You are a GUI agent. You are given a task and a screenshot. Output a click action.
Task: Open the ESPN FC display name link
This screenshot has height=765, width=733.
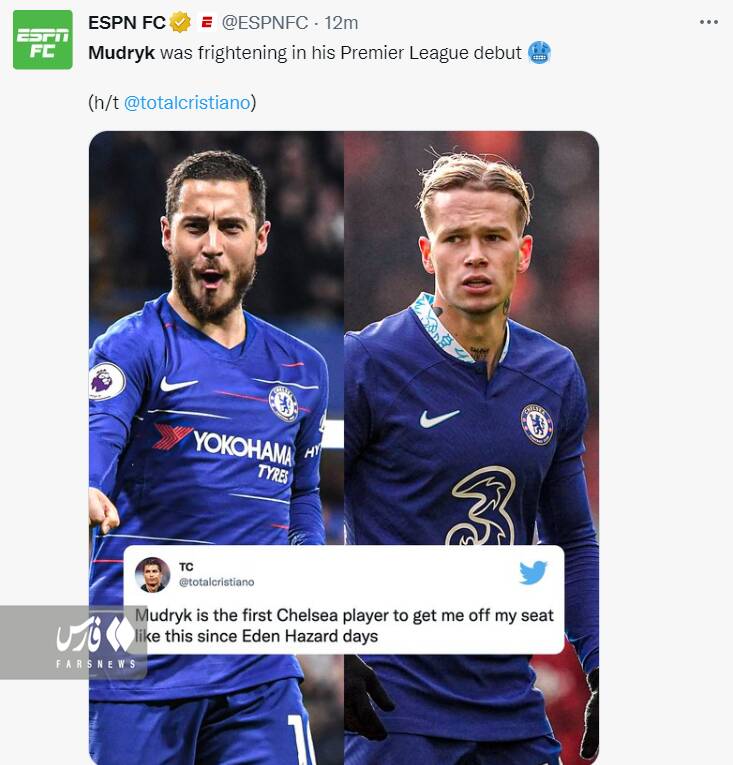pyautogui.click(x=126, y=22)
